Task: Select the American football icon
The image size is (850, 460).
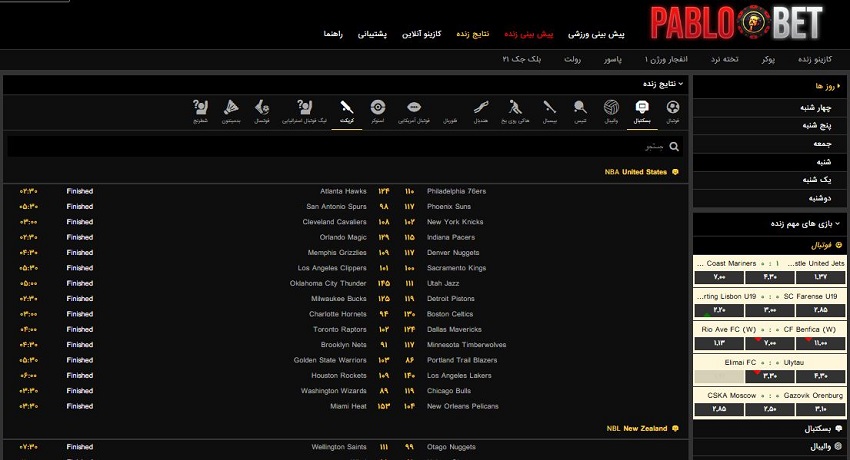Action: click(x=414, y=107)
